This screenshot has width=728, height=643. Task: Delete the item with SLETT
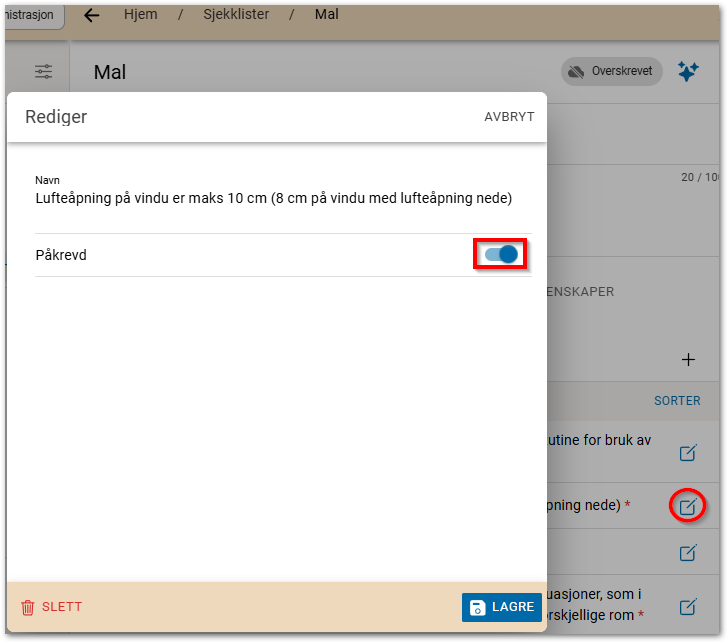[52, 607]
